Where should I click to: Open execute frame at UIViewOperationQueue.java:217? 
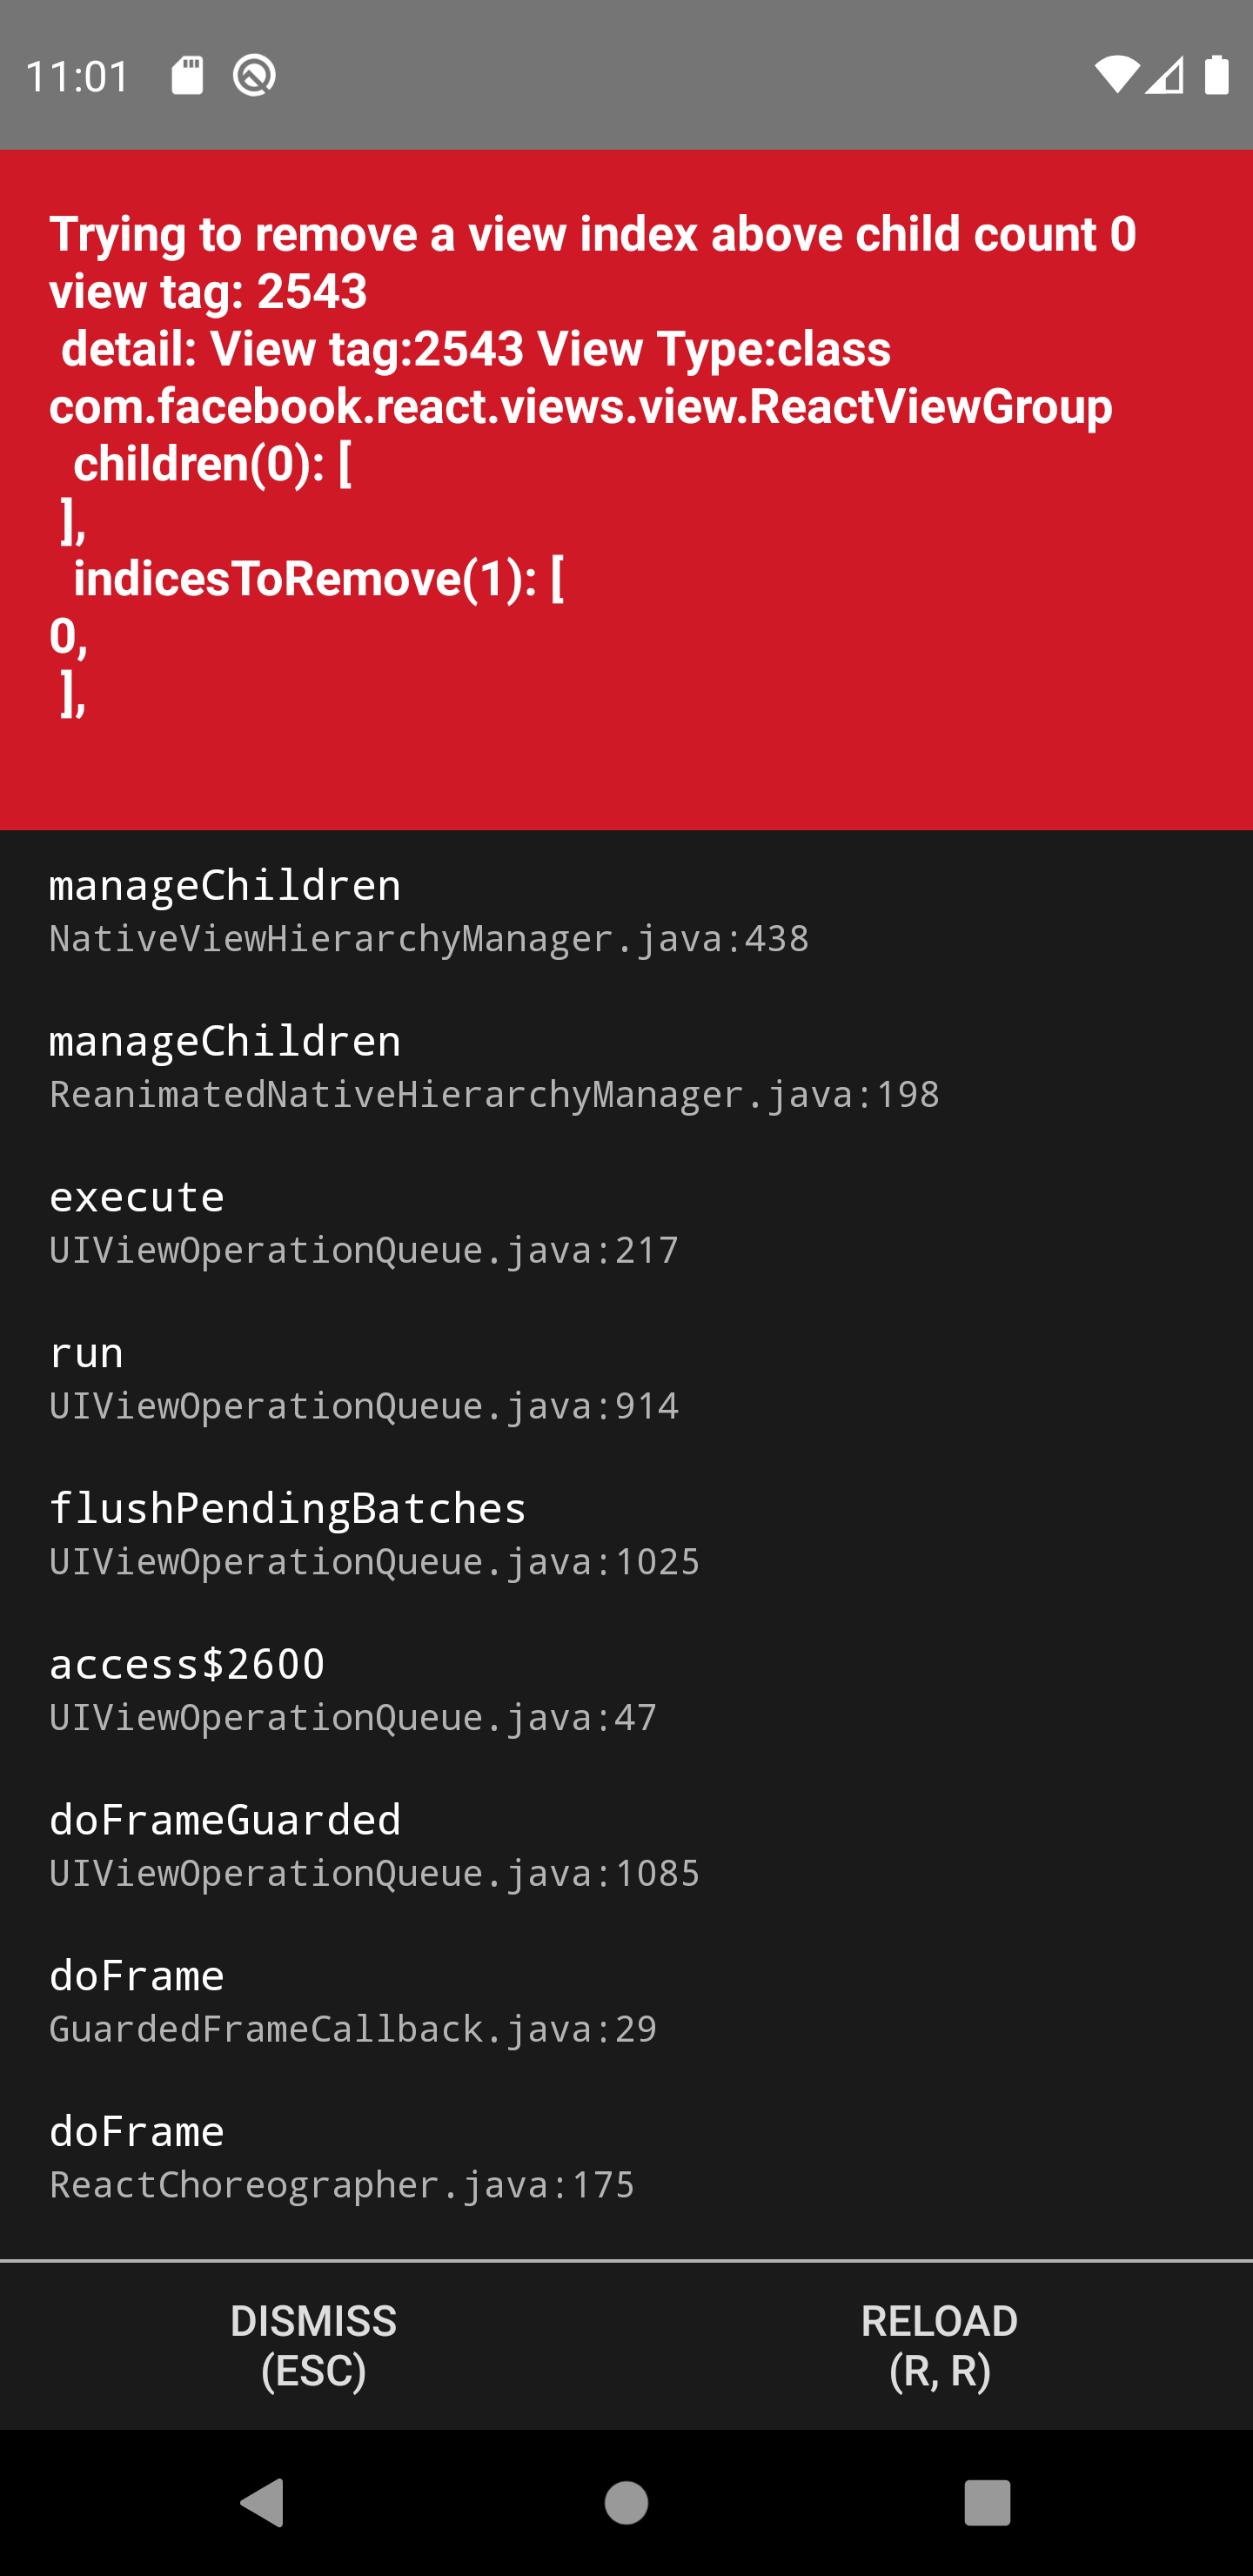click(x=365, y=1220)
